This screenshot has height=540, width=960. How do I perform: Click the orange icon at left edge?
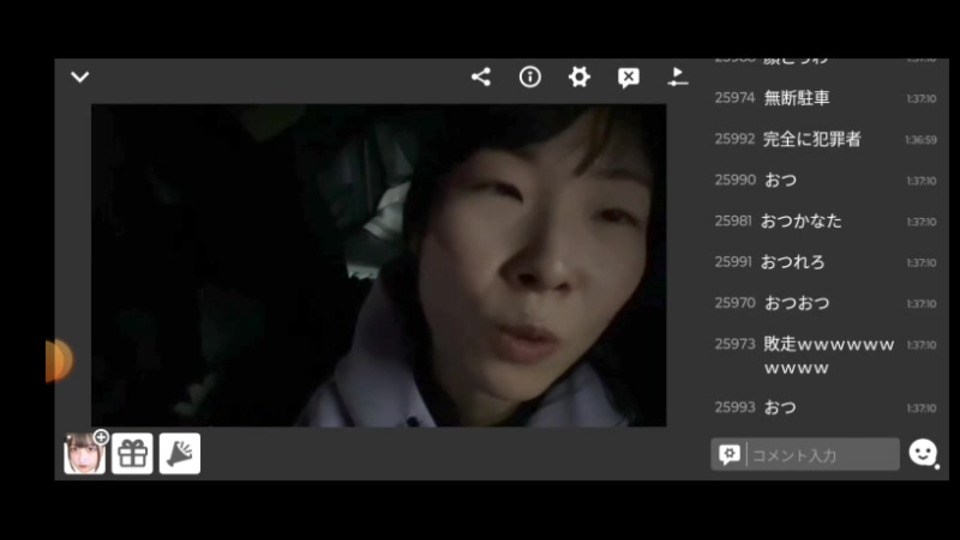pyautogui.click(x=59, y=361)
